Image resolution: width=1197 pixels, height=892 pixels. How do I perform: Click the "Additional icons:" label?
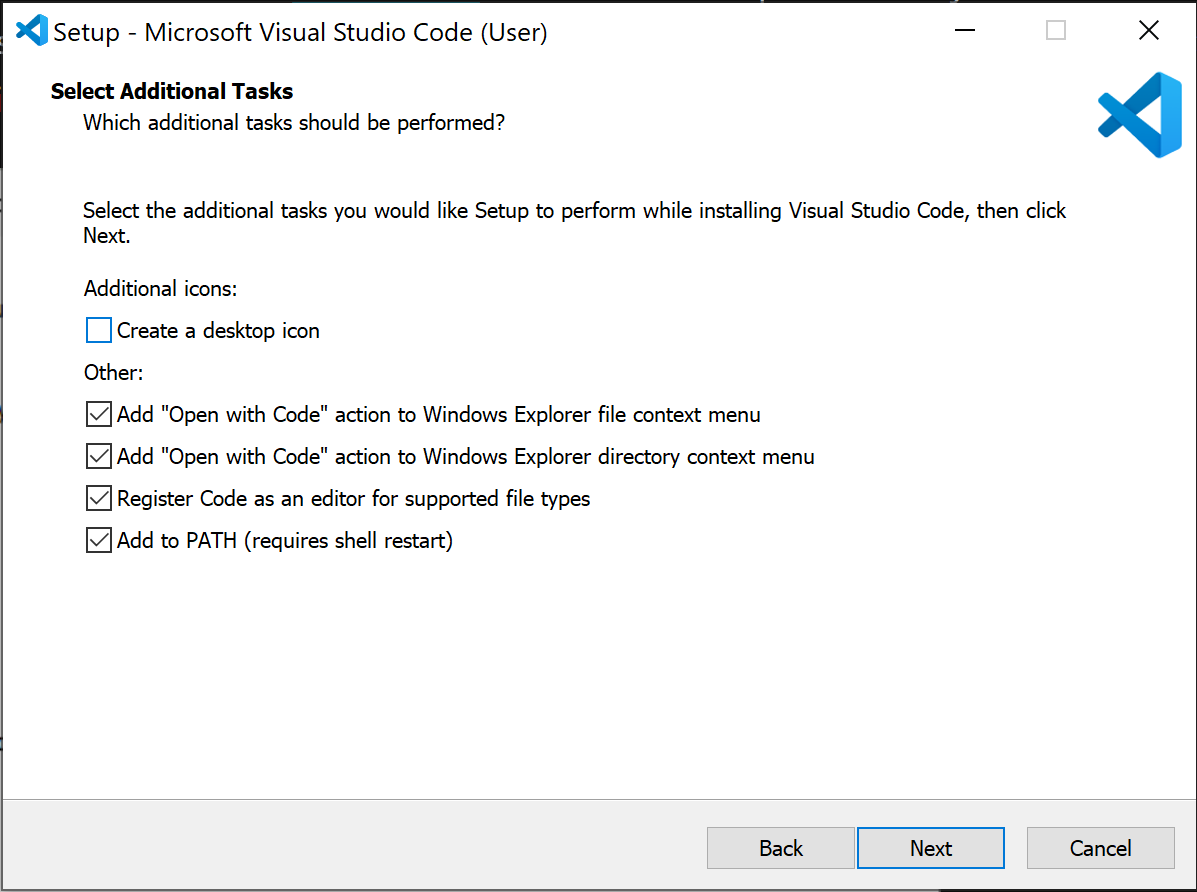[x=160, y=288]
